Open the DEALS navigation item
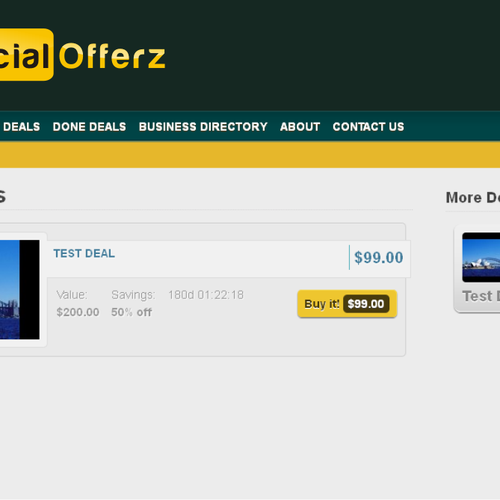 21,127
